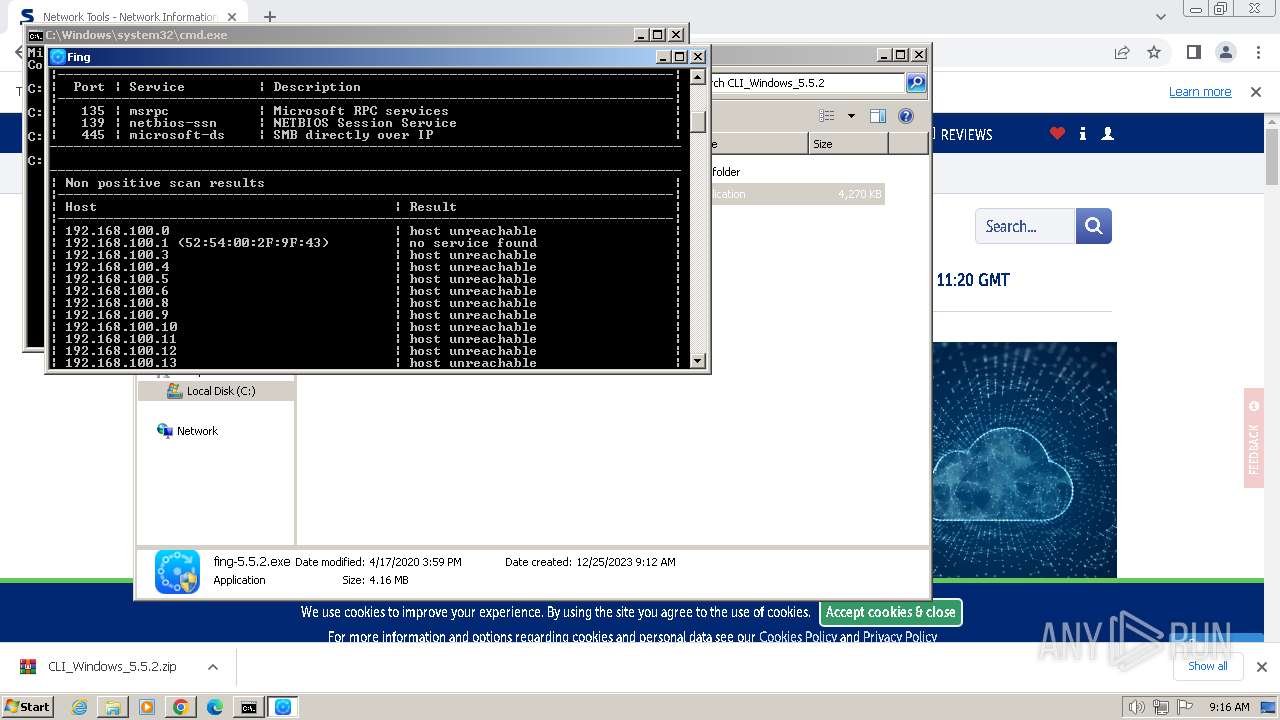The image size is (1280, 720).
Task: Open the Chrome profile avatar
Action: point(1226,52)
